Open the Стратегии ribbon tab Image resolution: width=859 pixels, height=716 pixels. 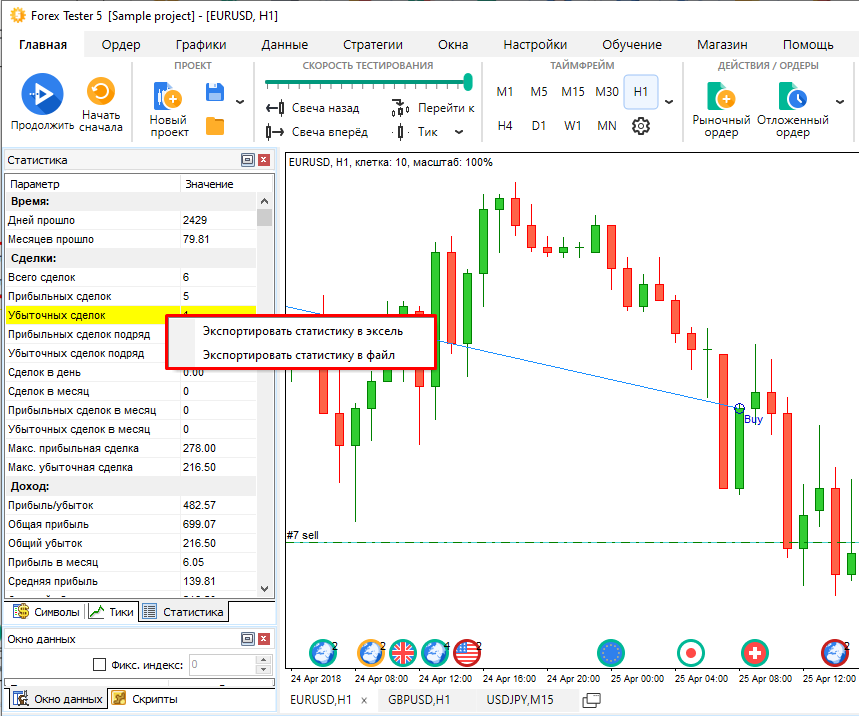pyautogui.click(x=372, y=44)
